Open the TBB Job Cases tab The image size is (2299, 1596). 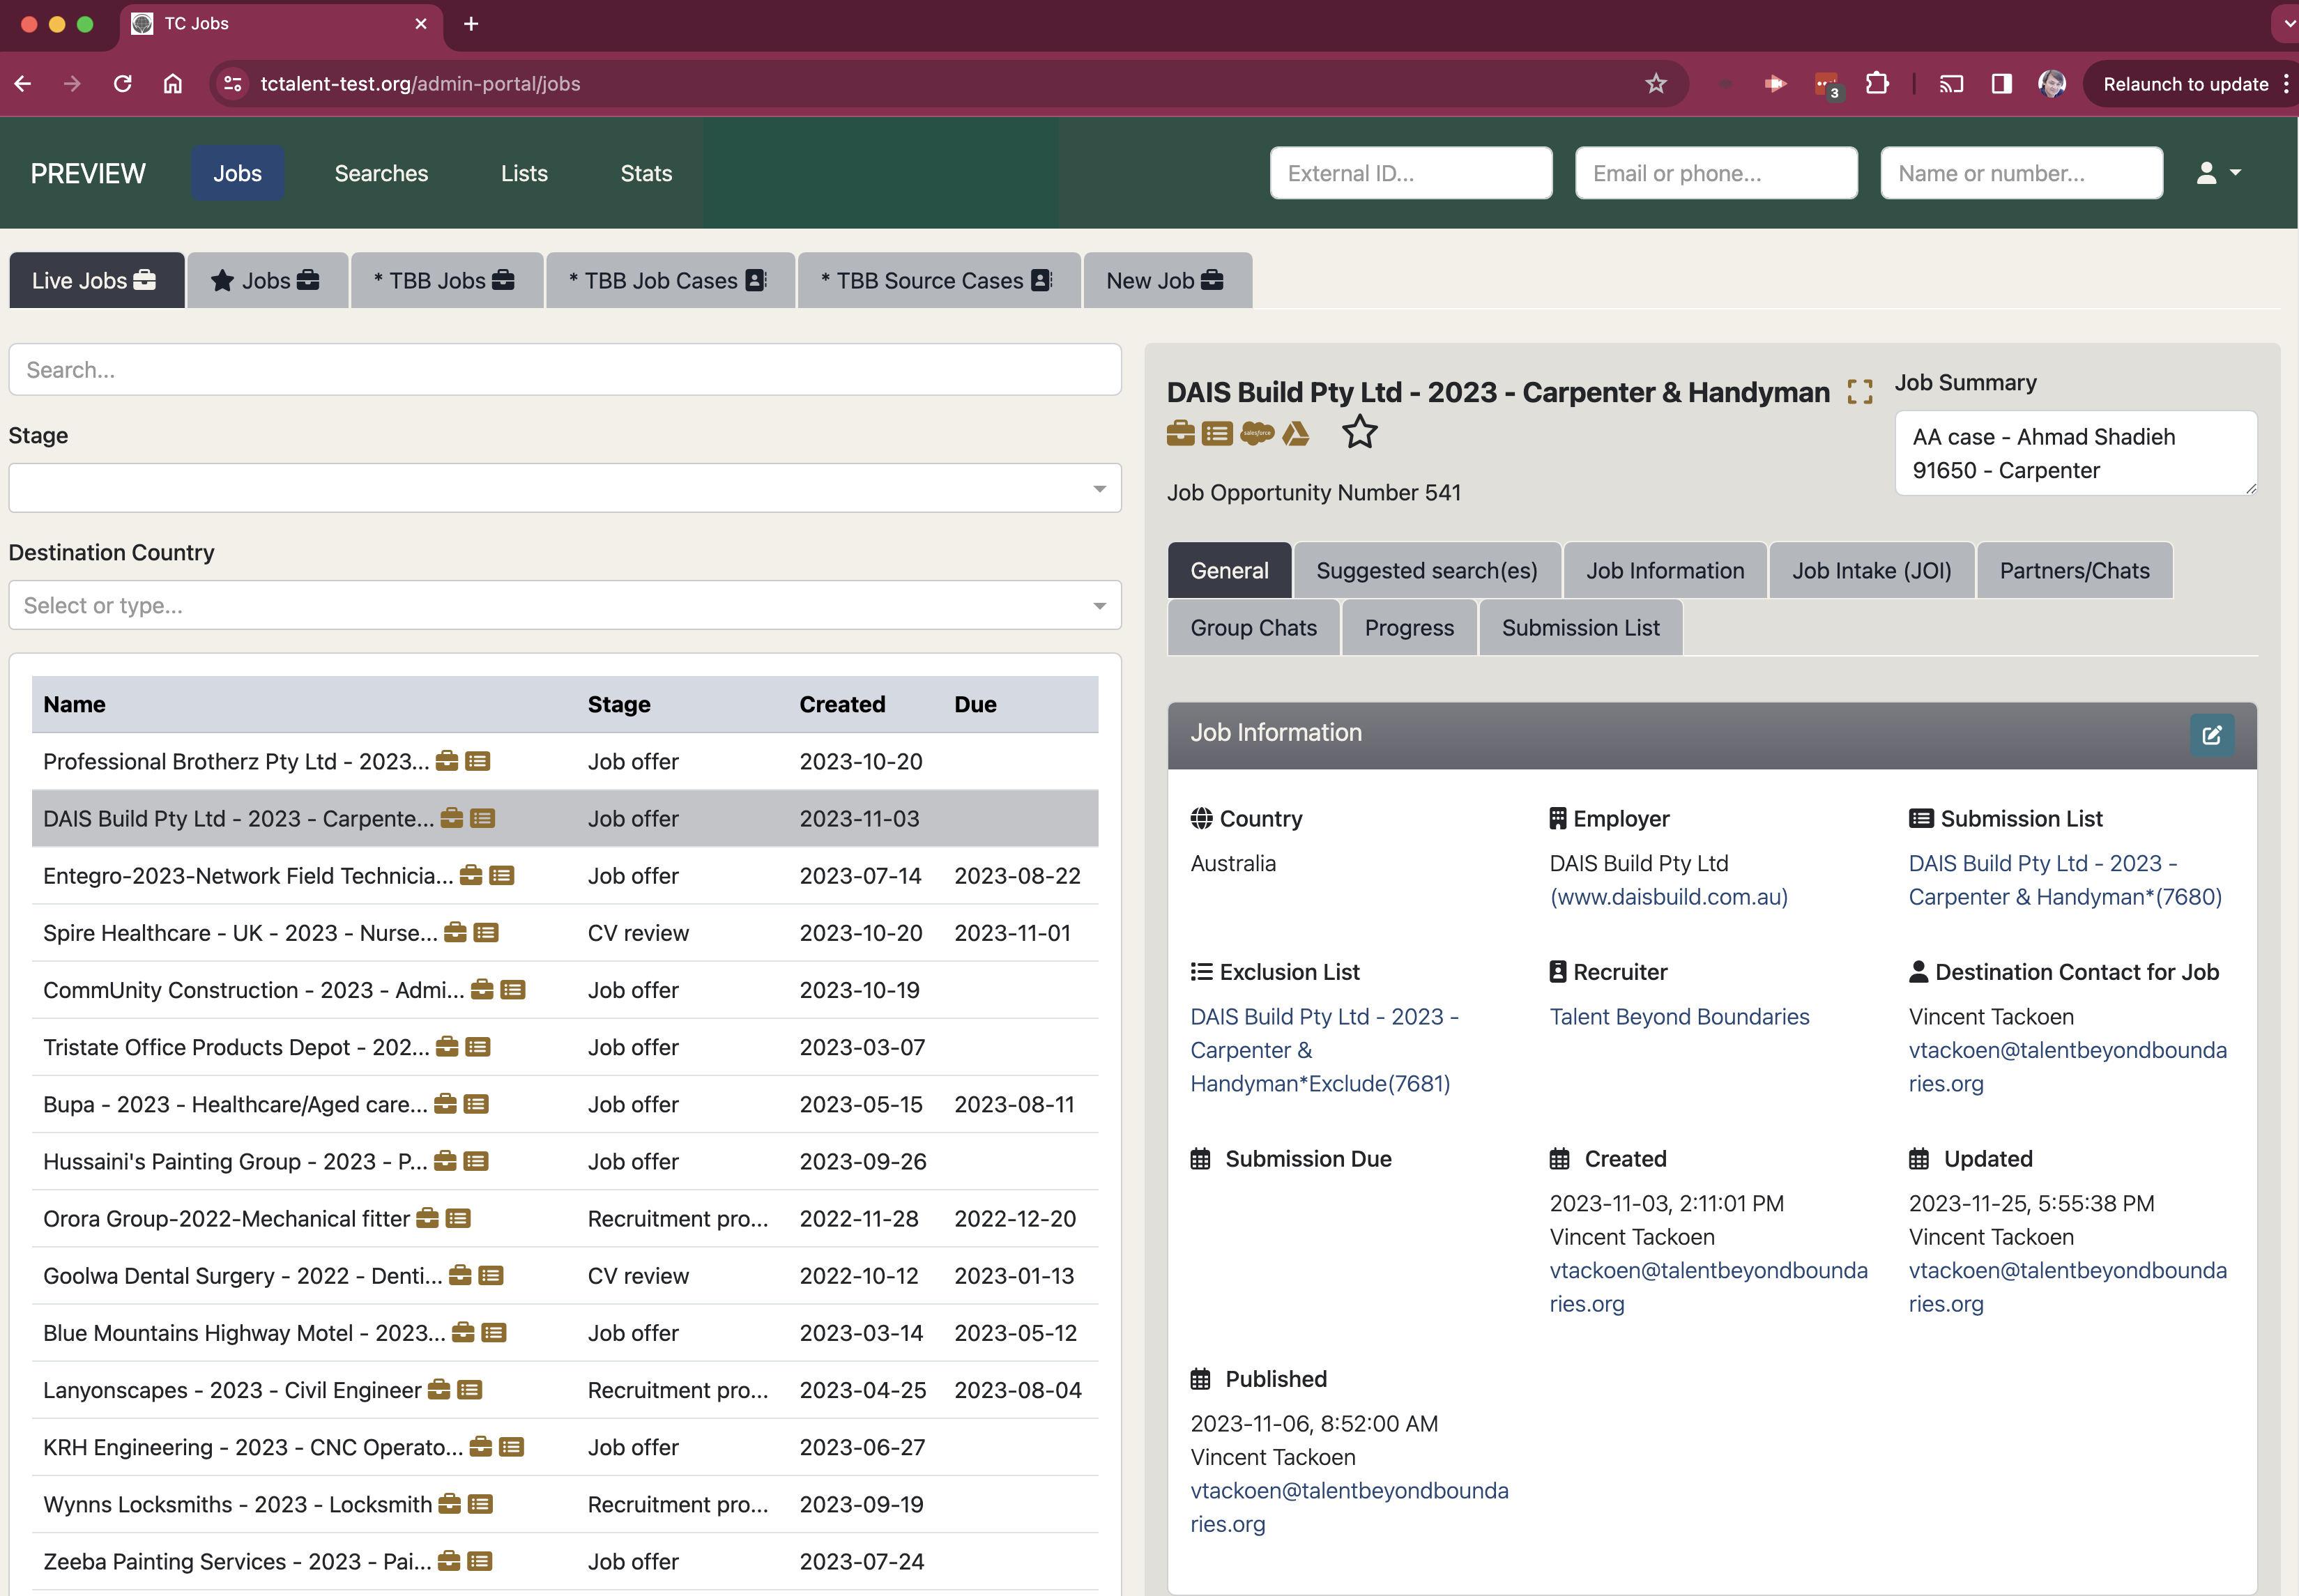pos(669,281)
